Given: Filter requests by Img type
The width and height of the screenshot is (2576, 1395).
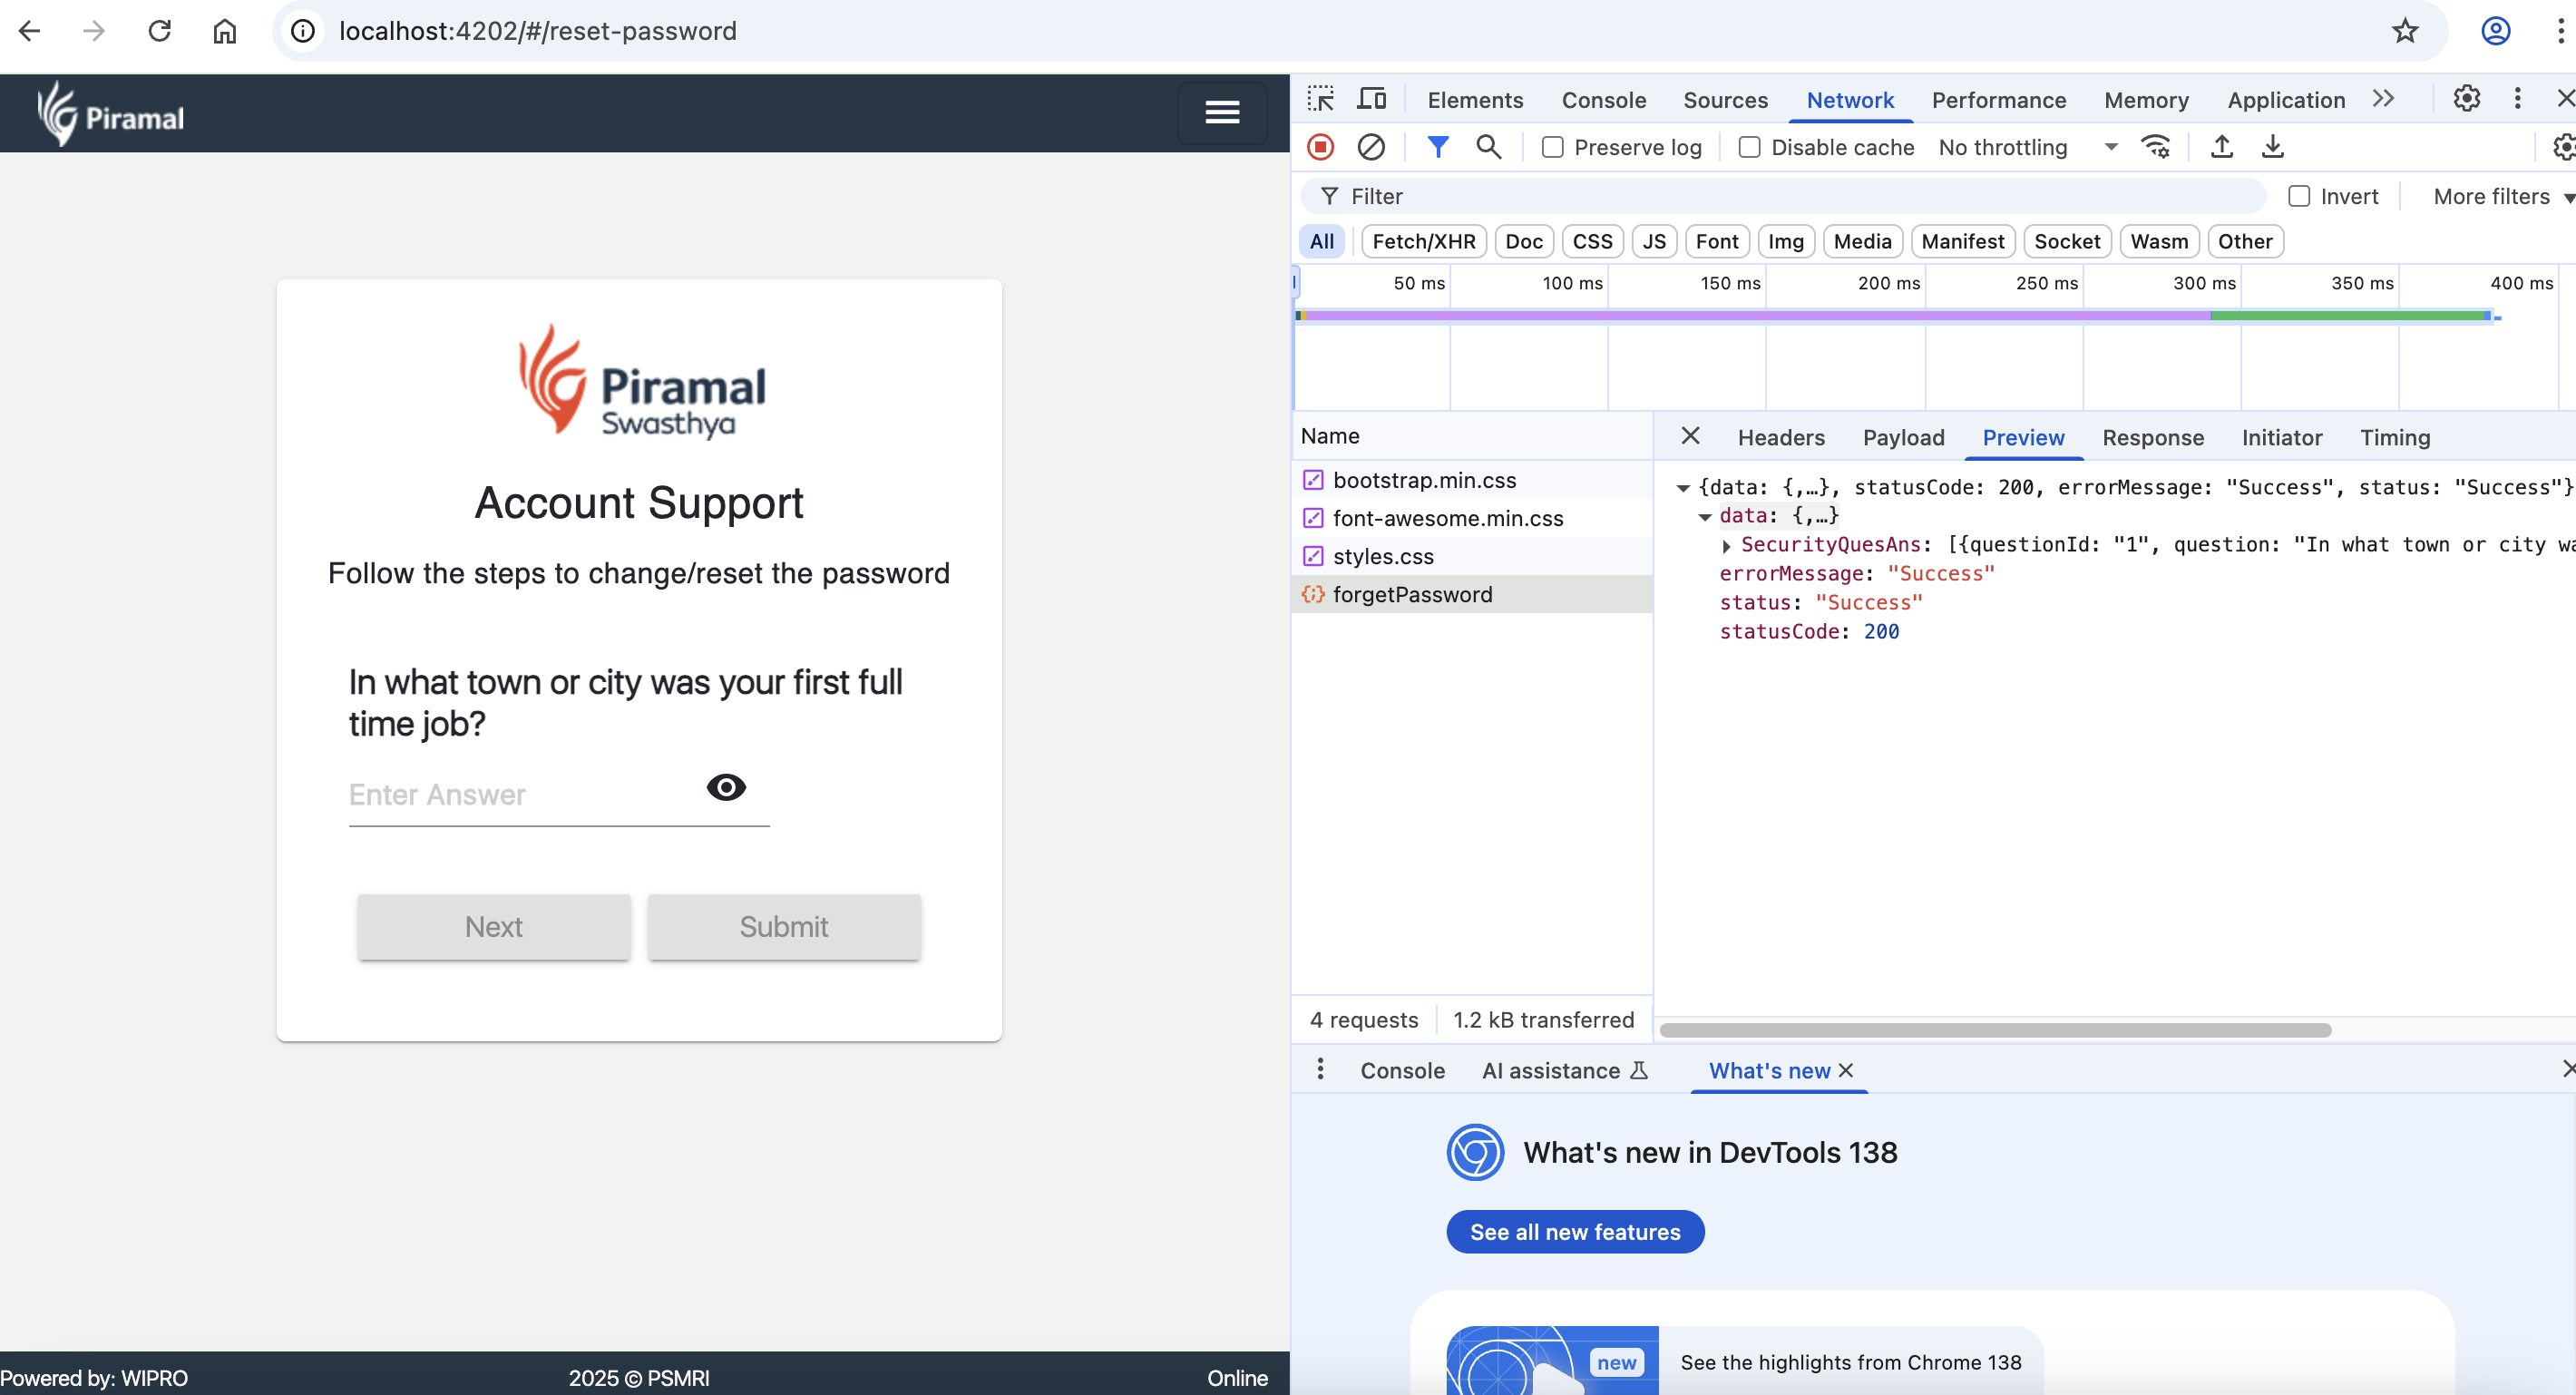Looking at the screenshot, I should [1786, 241].
